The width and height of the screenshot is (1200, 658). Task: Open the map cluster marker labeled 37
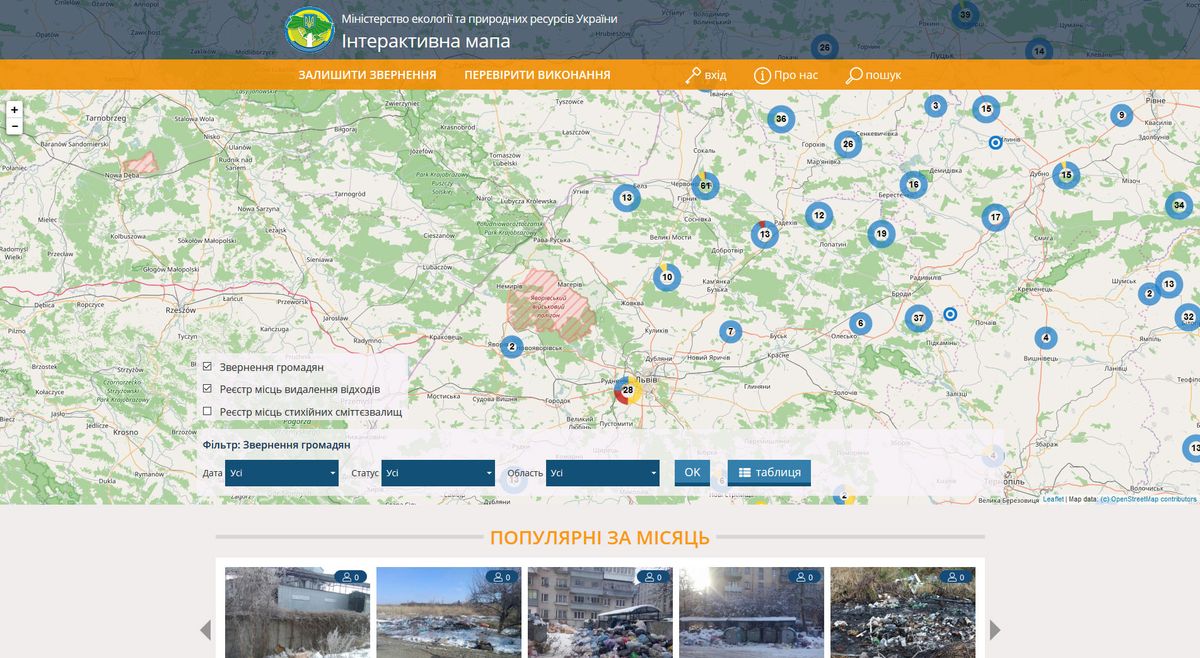pos(918,319)
